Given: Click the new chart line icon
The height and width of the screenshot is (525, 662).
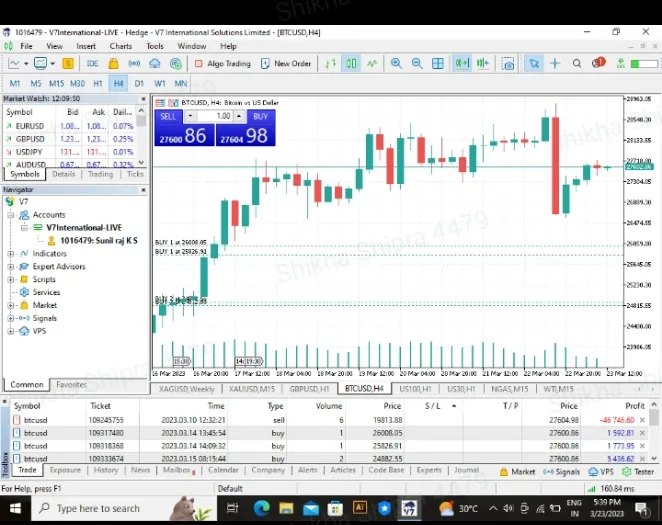Looking at the screenshot, I should [14, 64].
